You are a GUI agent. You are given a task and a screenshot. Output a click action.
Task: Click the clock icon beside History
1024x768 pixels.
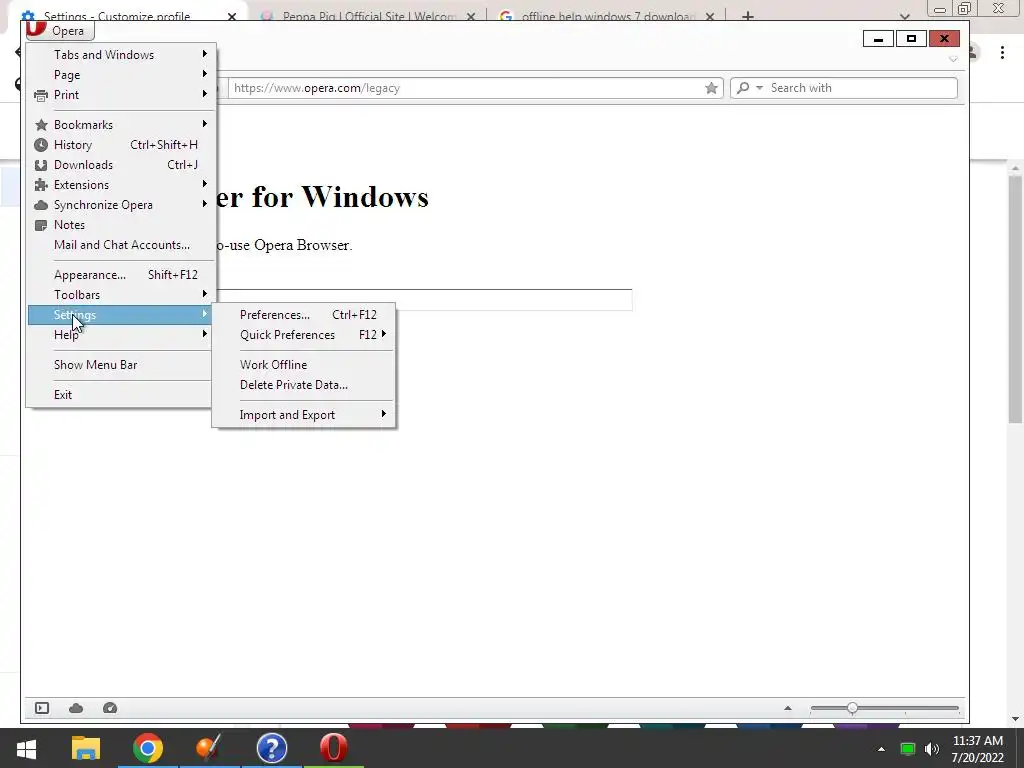(x=40, y=145)
